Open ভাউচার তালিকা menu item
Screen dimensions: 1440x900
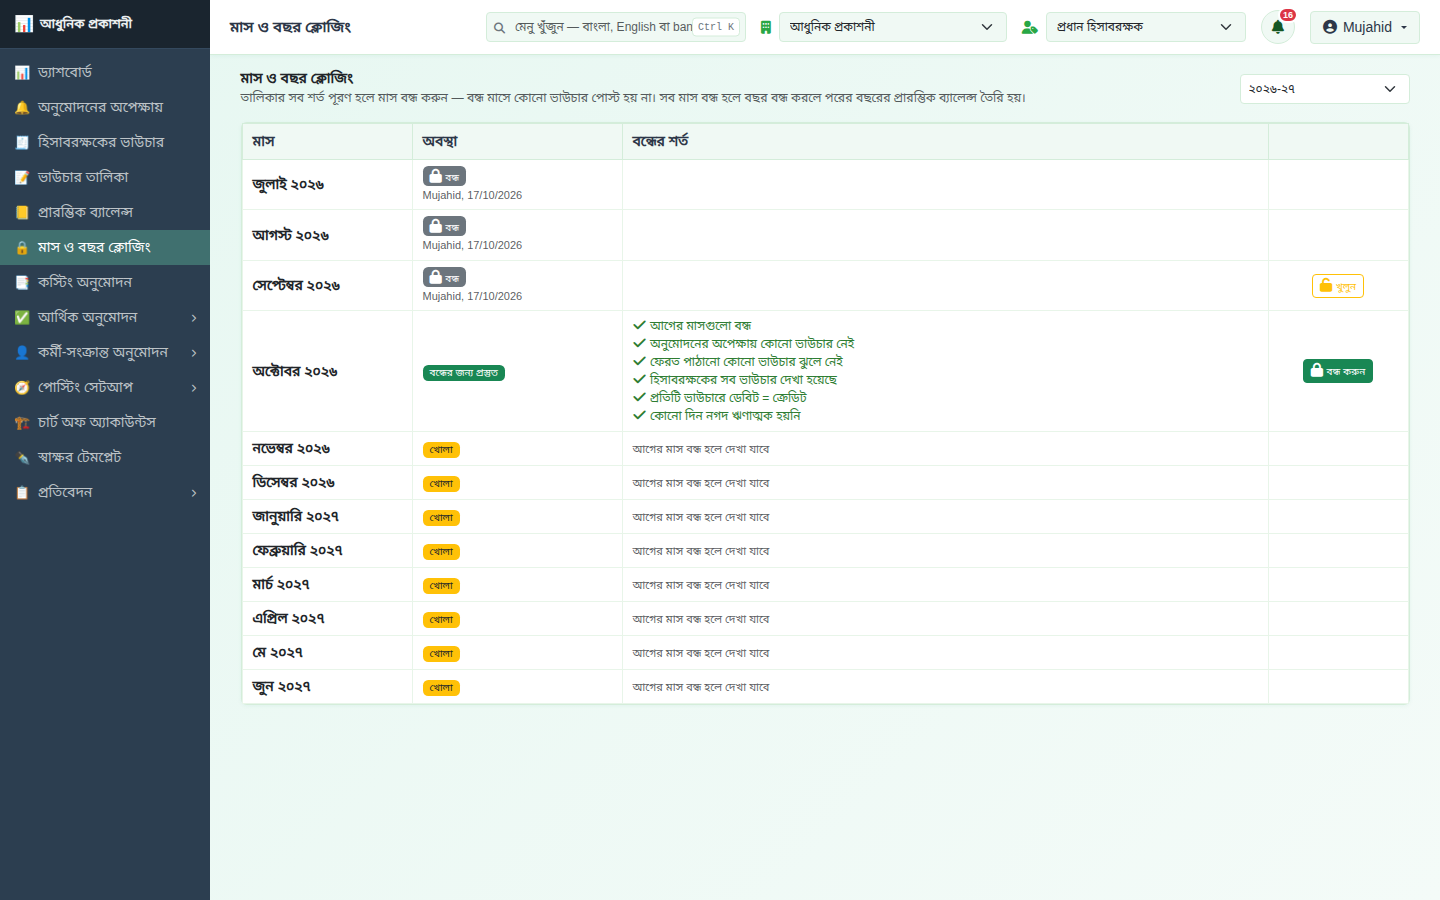point(105,177)
